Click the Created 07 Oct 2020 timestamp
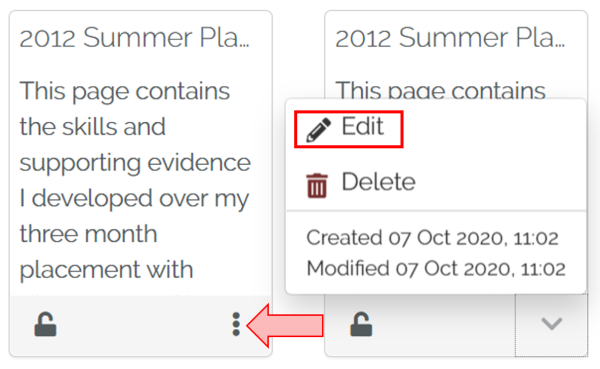Image resolution: width=600 pixels, height=369 pixels. 432,238
